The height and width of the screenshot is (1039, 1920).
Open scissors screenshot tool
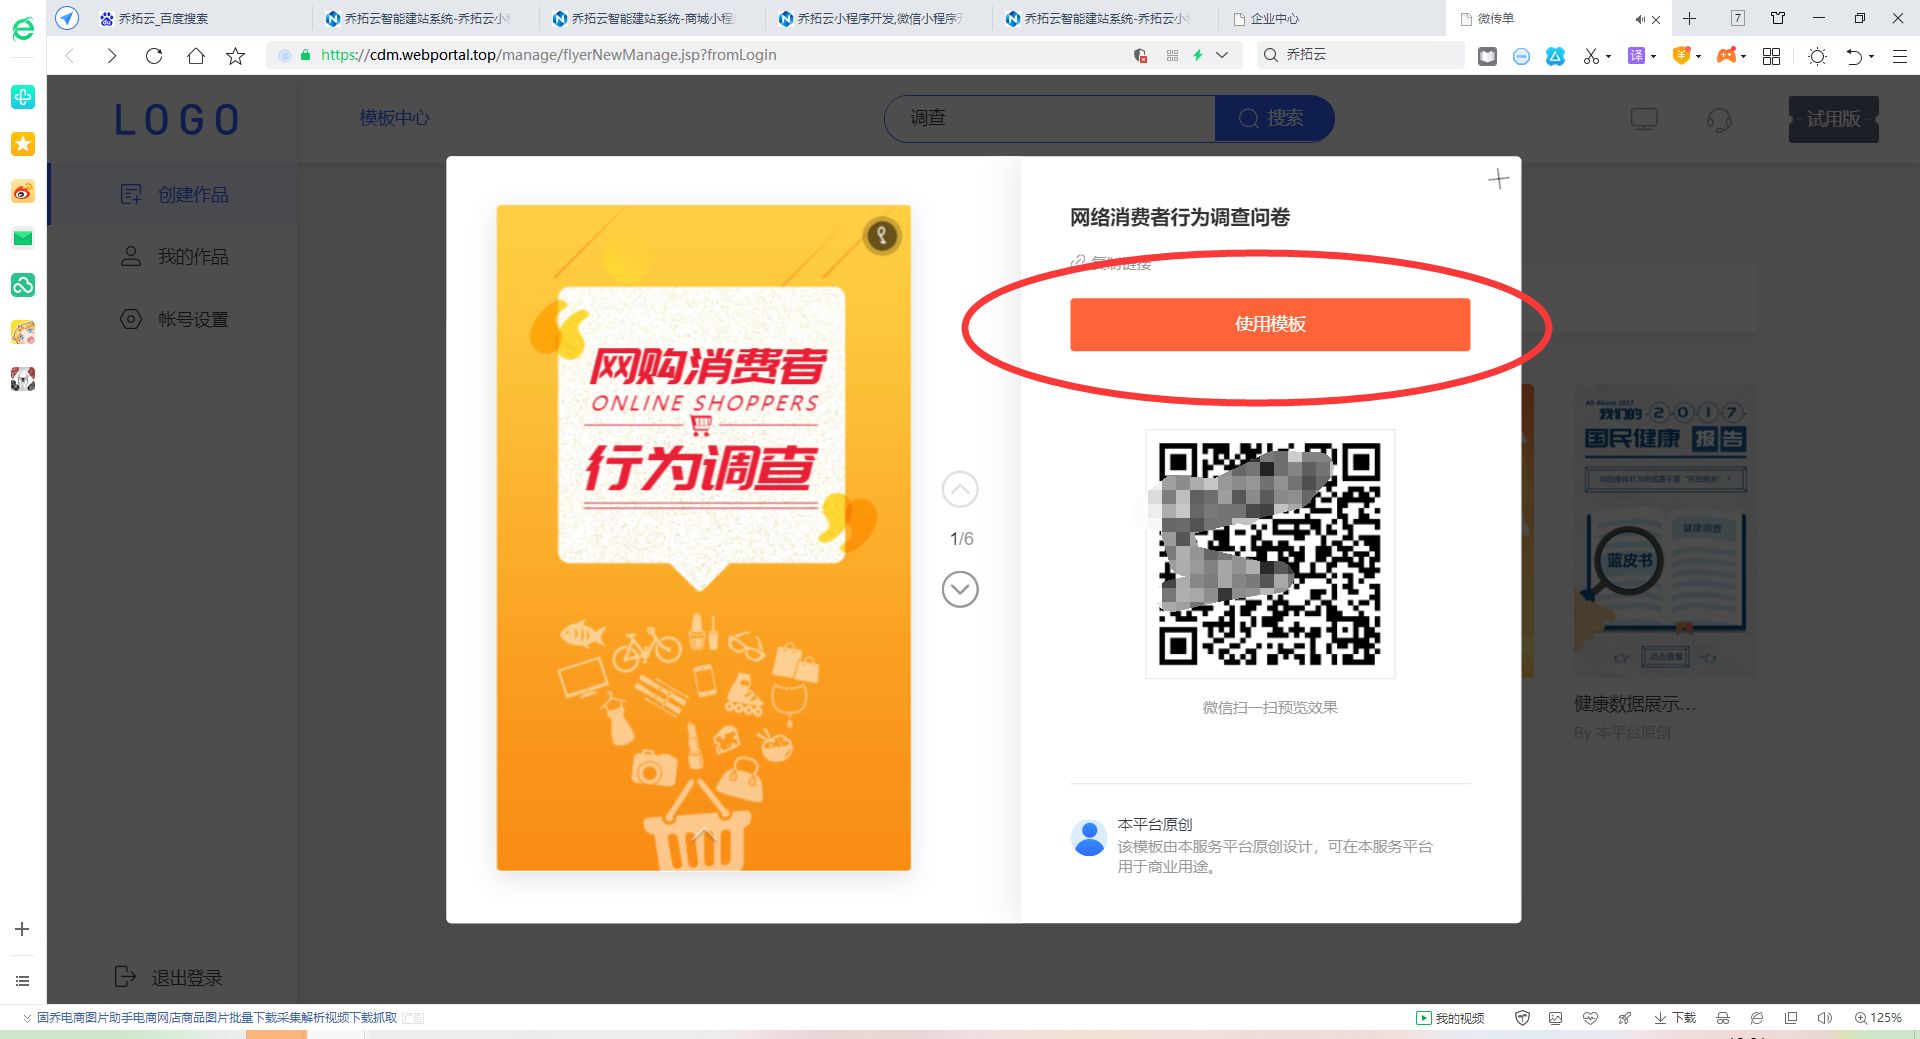point(1591,56)
